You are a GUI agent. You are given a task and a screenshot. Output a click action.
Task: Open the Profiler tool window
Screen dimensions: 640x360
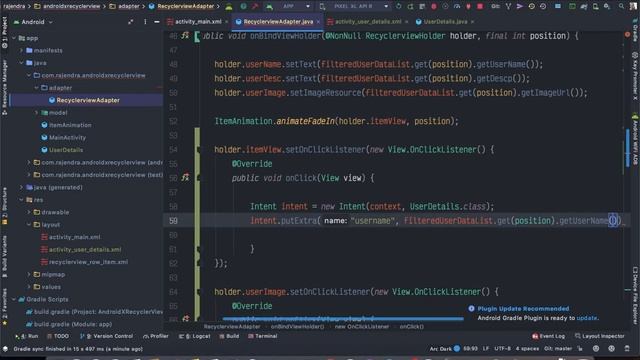[156, 336]
